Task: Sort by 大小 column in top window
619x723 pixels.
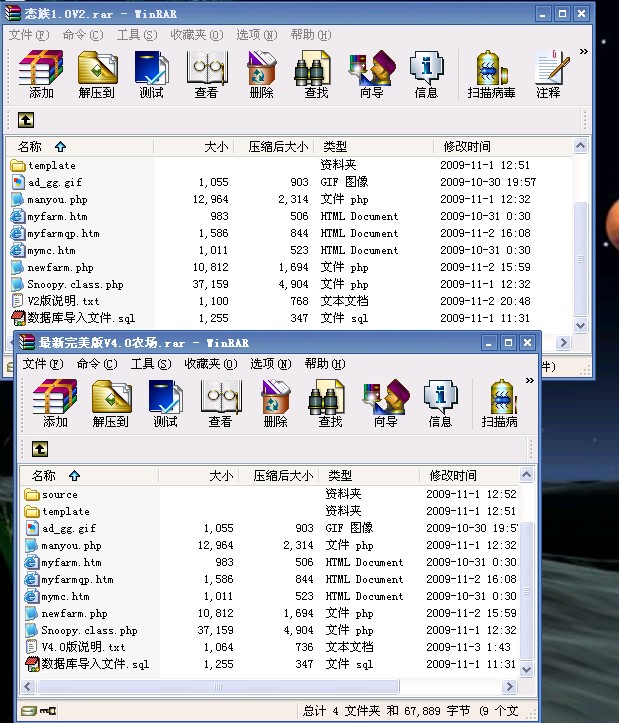Action: point(194,147)
